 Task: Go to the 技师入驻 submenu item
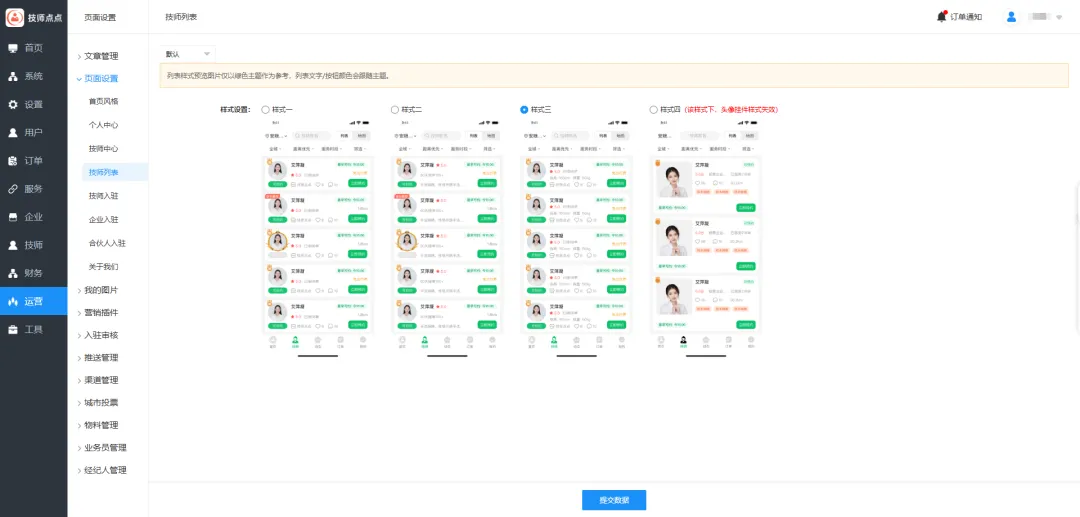(x=103, y=196)
